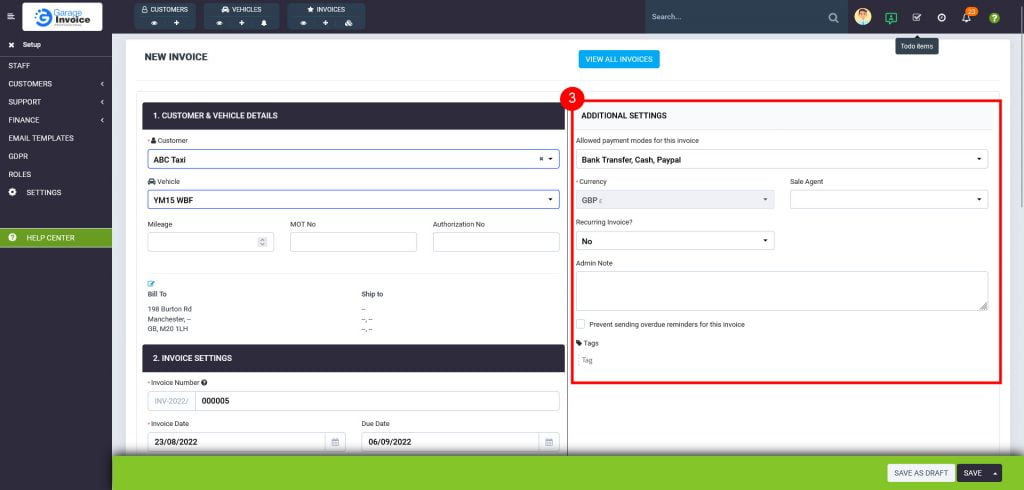Image resolution: width=1024 pixels, height=490 pixels.
Task: Open the Sale Agent dropdown
Action: (x=889, y=200)
